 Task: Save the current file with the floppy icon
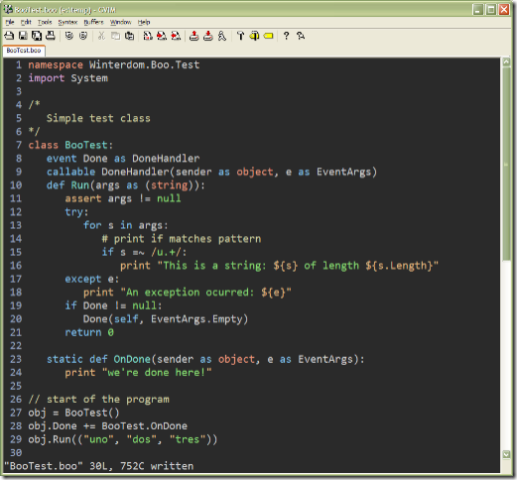(23, 36)
